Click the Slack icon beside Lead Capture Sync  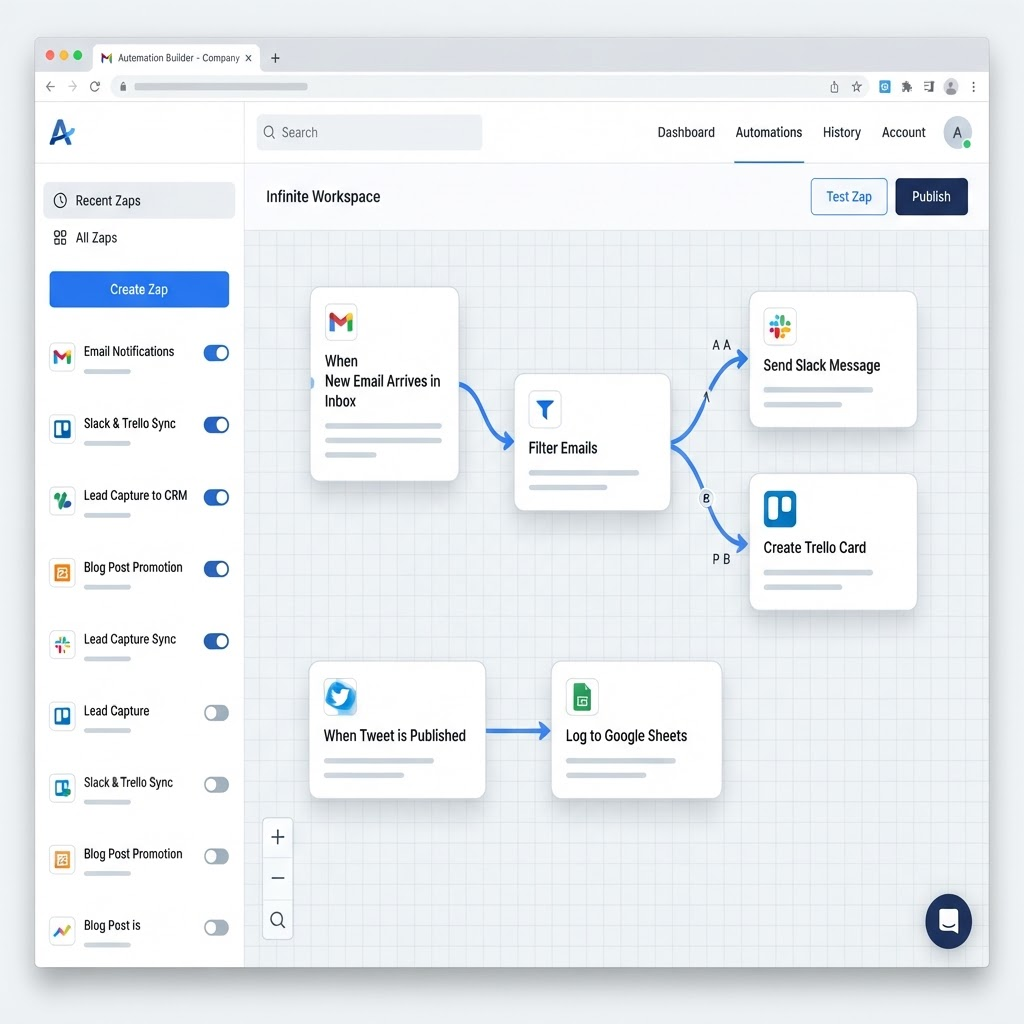click(x=62, y=645)
